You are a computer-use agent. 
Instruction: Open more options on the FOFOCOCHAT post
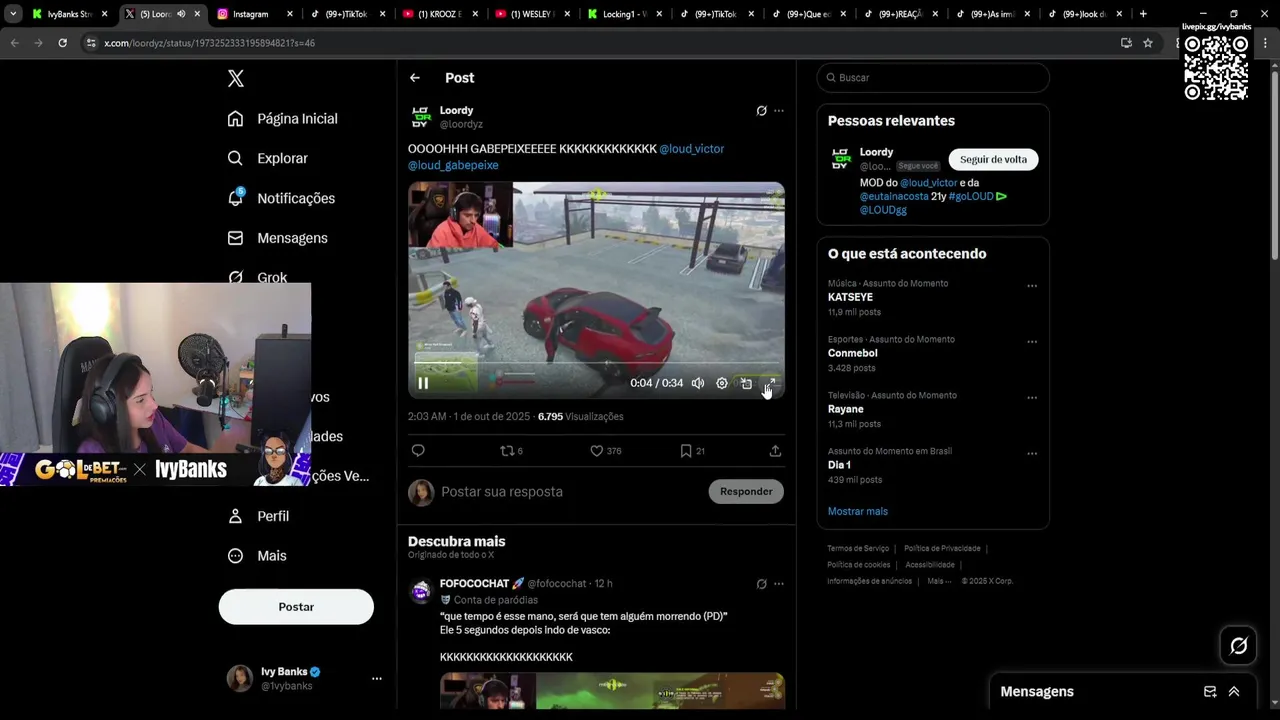click(779, 584)
